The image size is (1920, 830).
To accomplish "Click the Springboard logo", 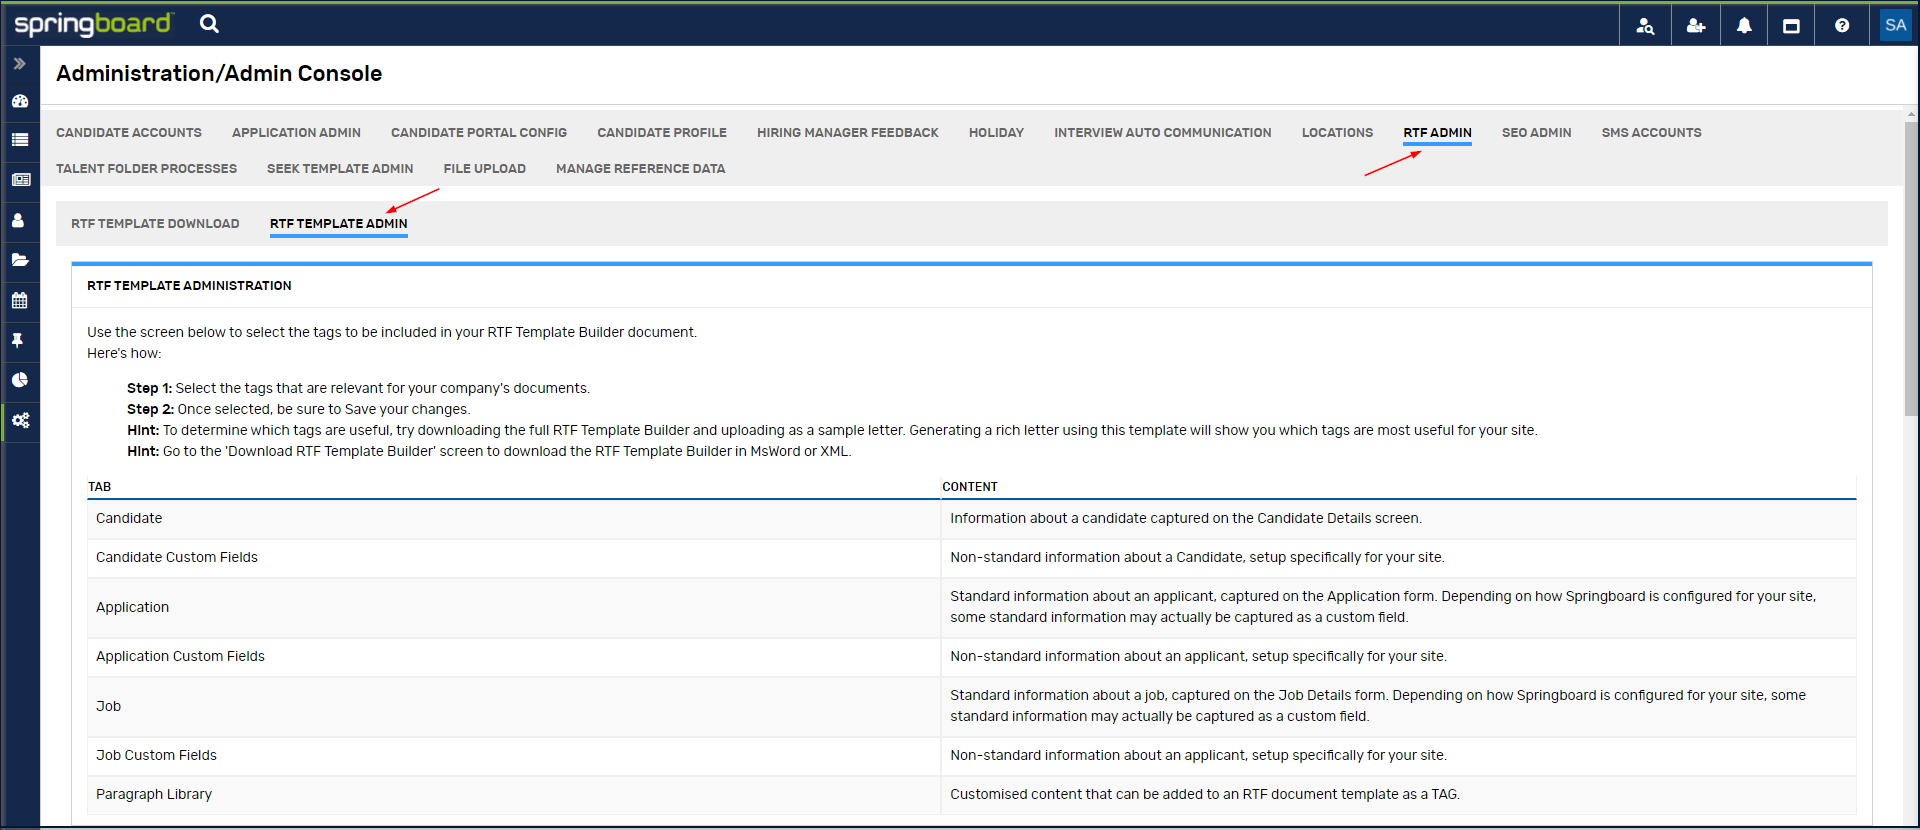I will tap(94, 24).
